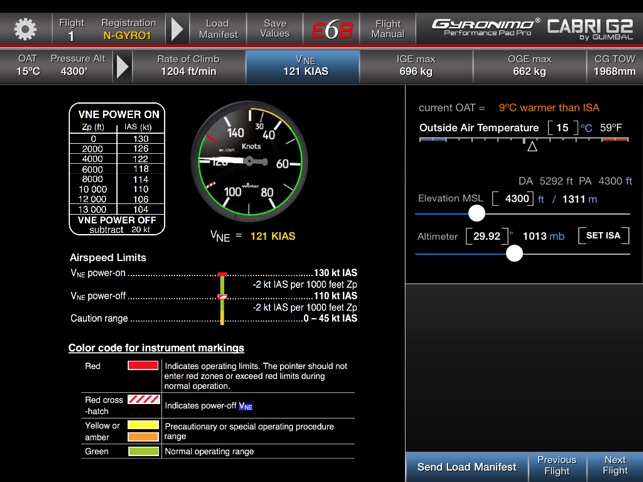The image size is (643, 482).
Task: Tap the highlighted VNE link in legend
Action: 246,406
